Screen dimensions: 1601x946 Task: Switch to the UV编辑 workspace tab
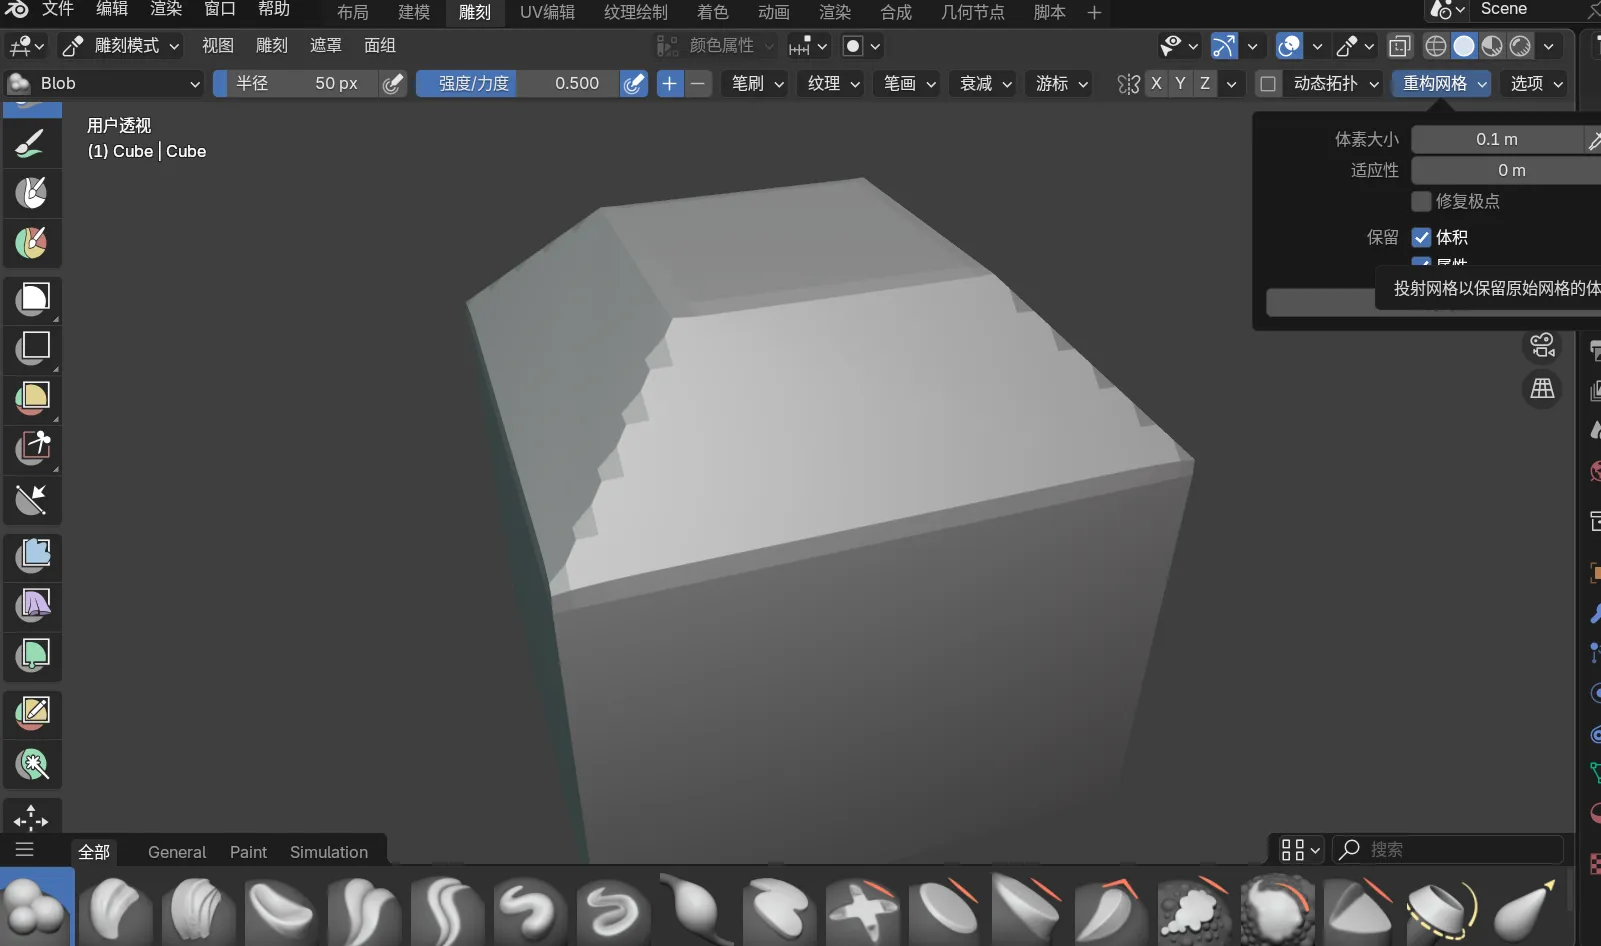point(547,13)
